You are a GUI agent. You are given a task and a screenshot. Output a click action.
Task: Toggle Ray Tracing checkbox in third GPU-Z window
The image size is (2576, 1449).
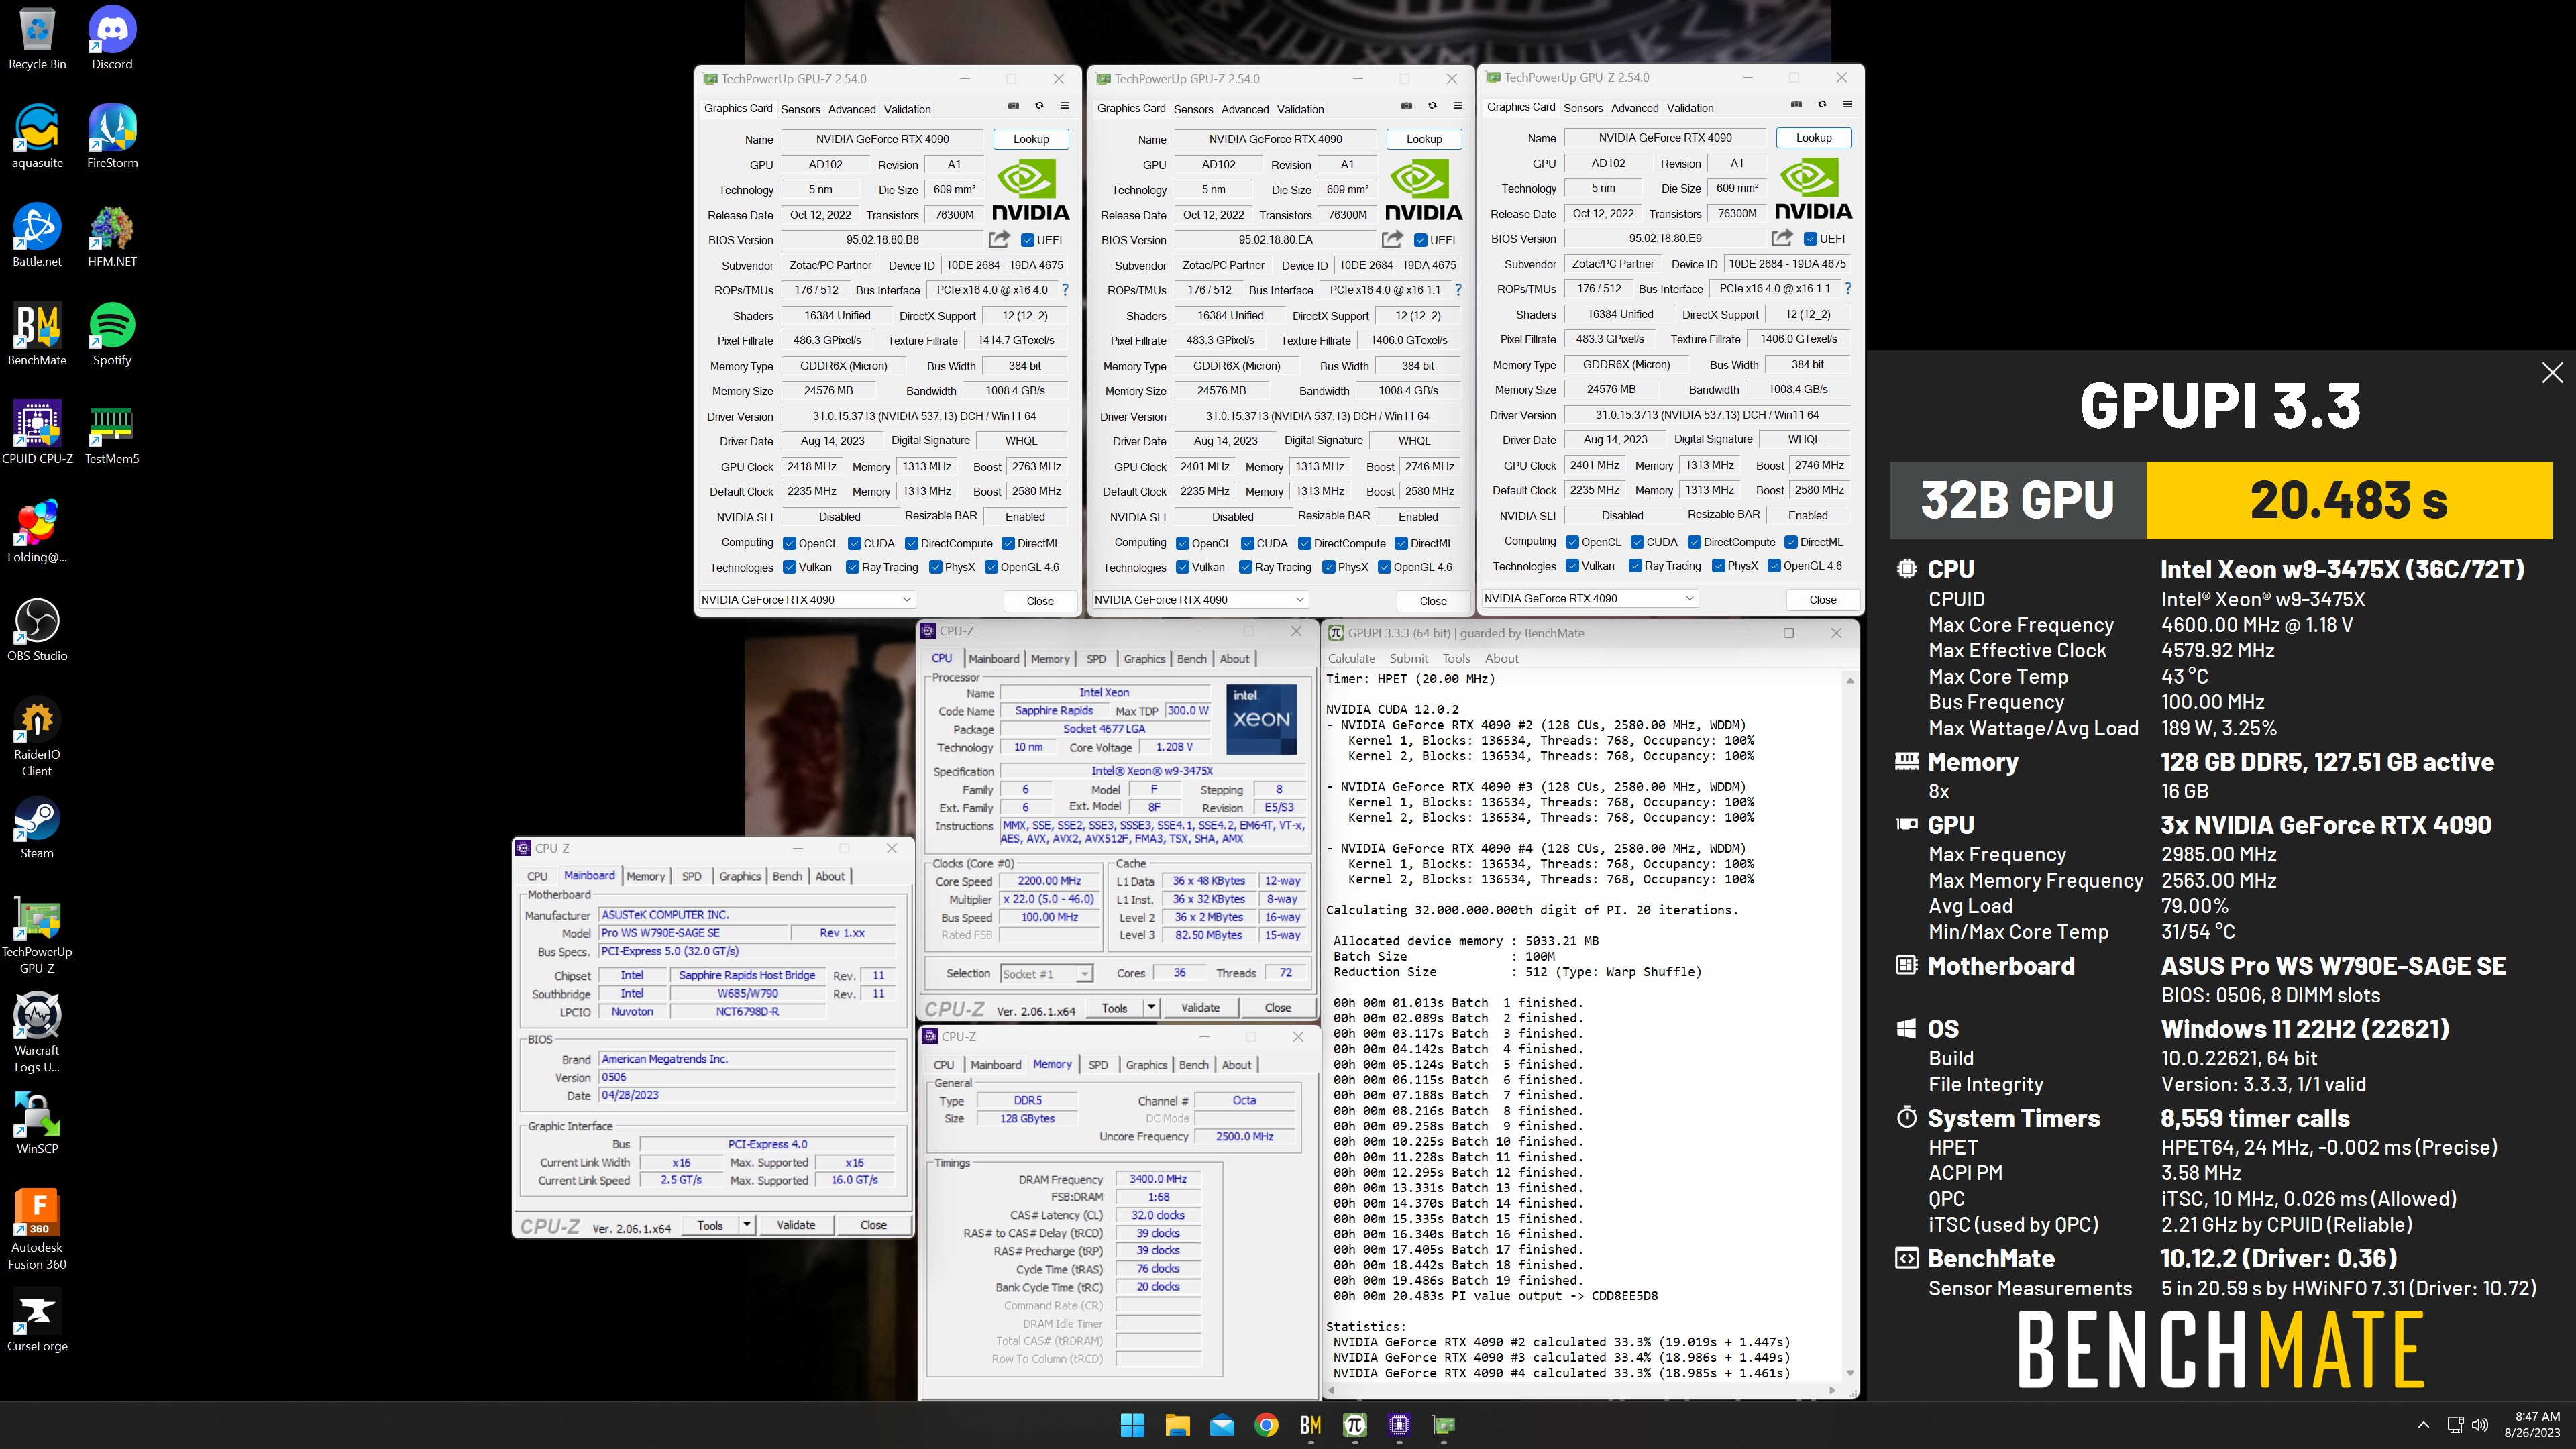pyautogui.click(x=1635, y=566)
